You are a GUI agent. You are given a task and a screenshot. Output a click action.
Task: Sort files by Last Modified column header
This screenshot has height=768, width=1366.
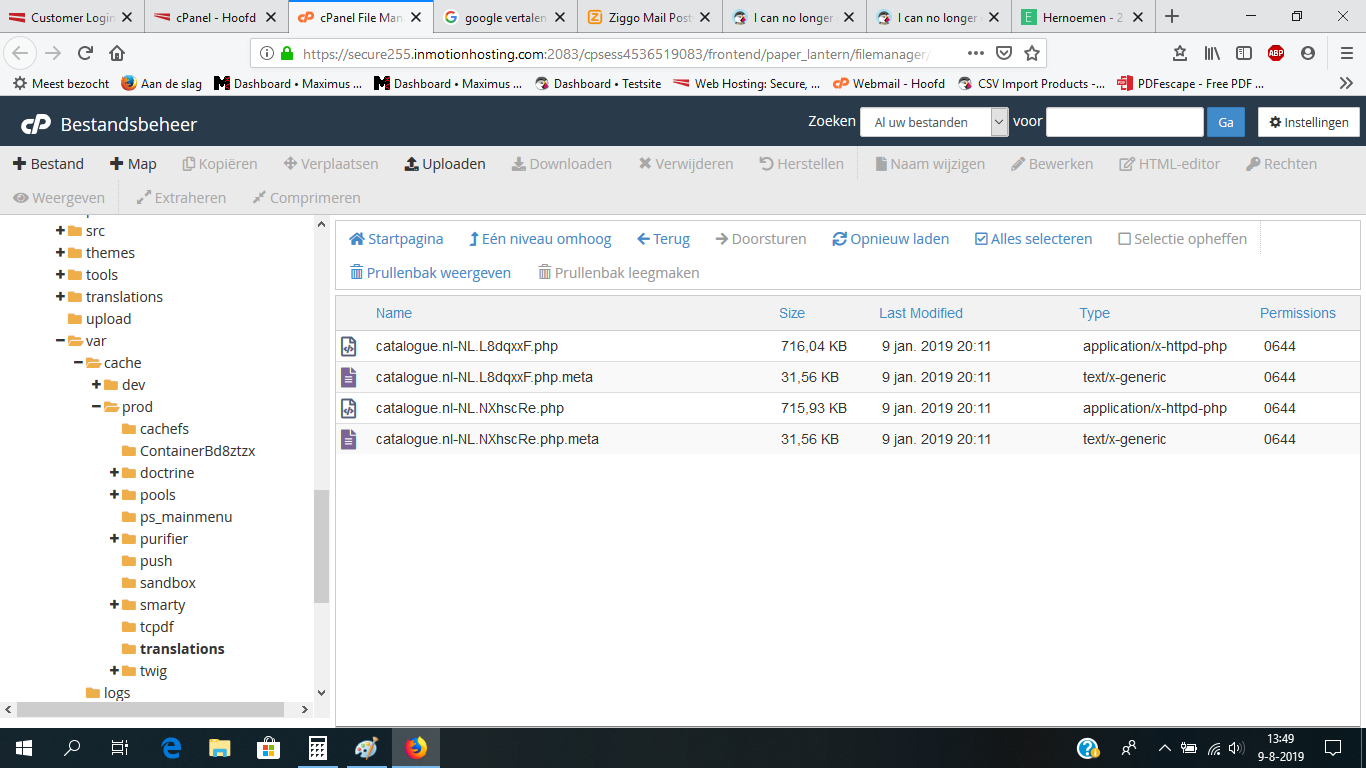coord(921,313)
